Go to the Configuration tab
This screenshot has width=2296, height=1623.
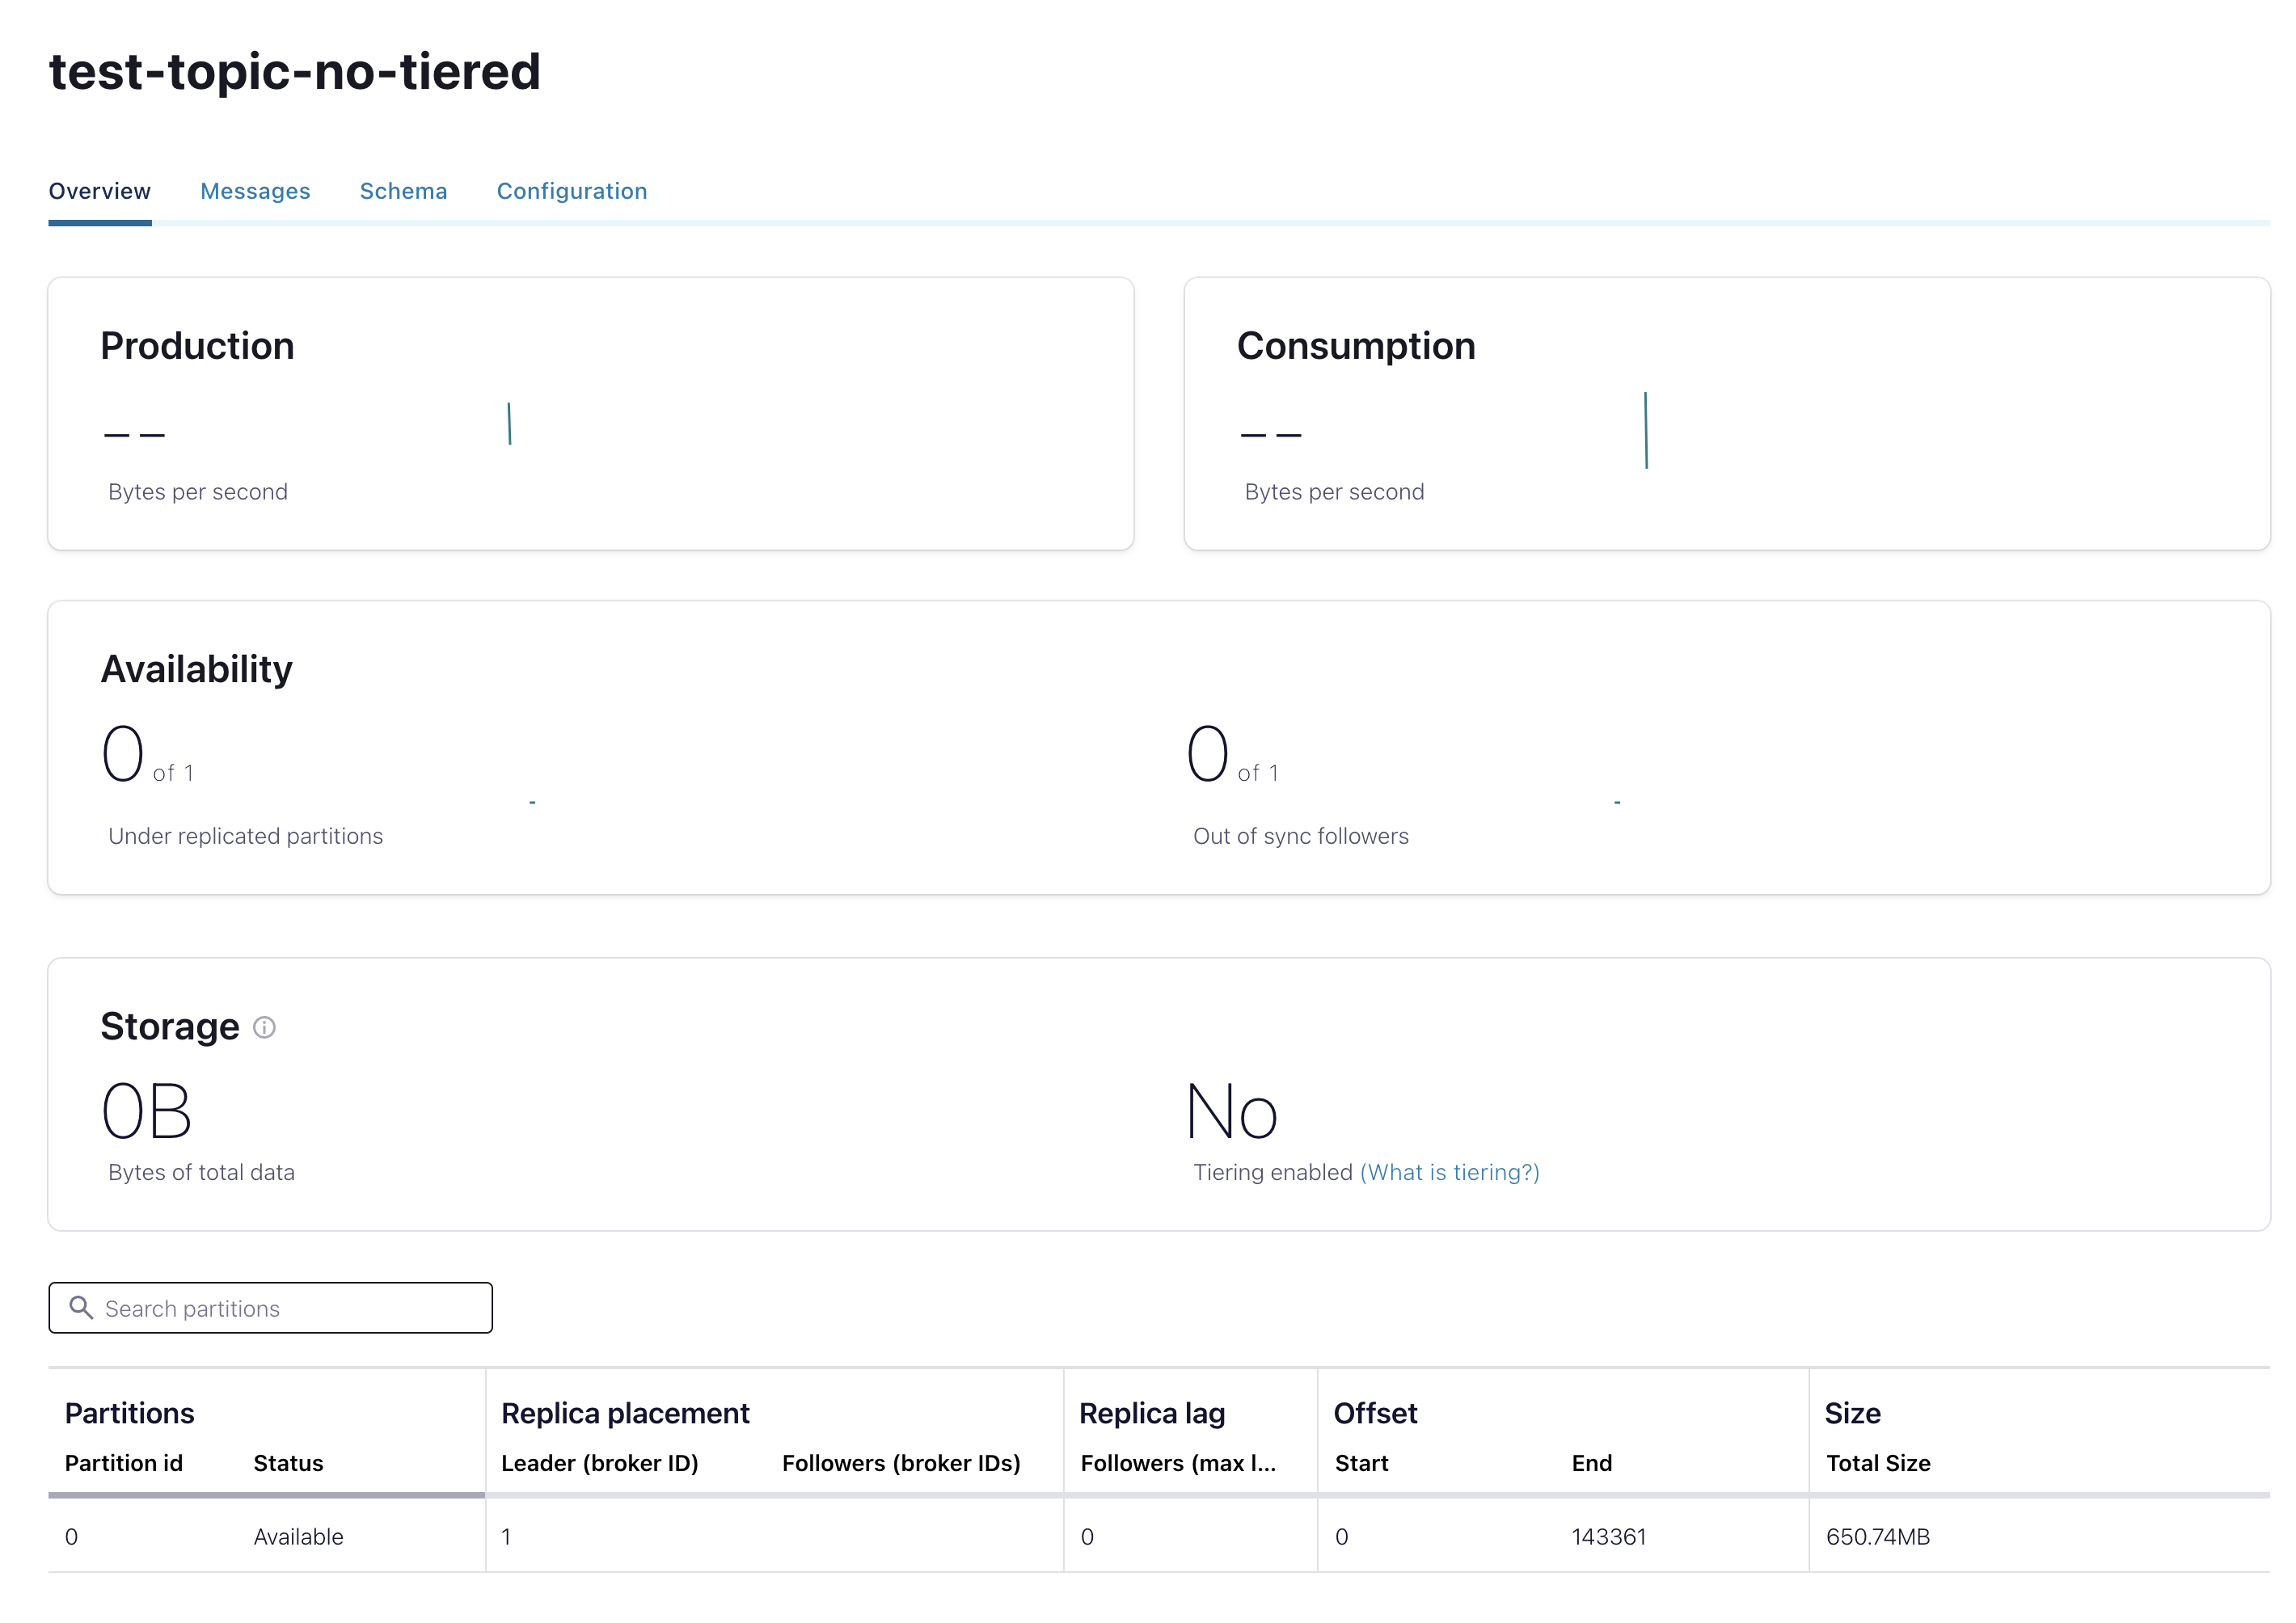coord(571,191)
